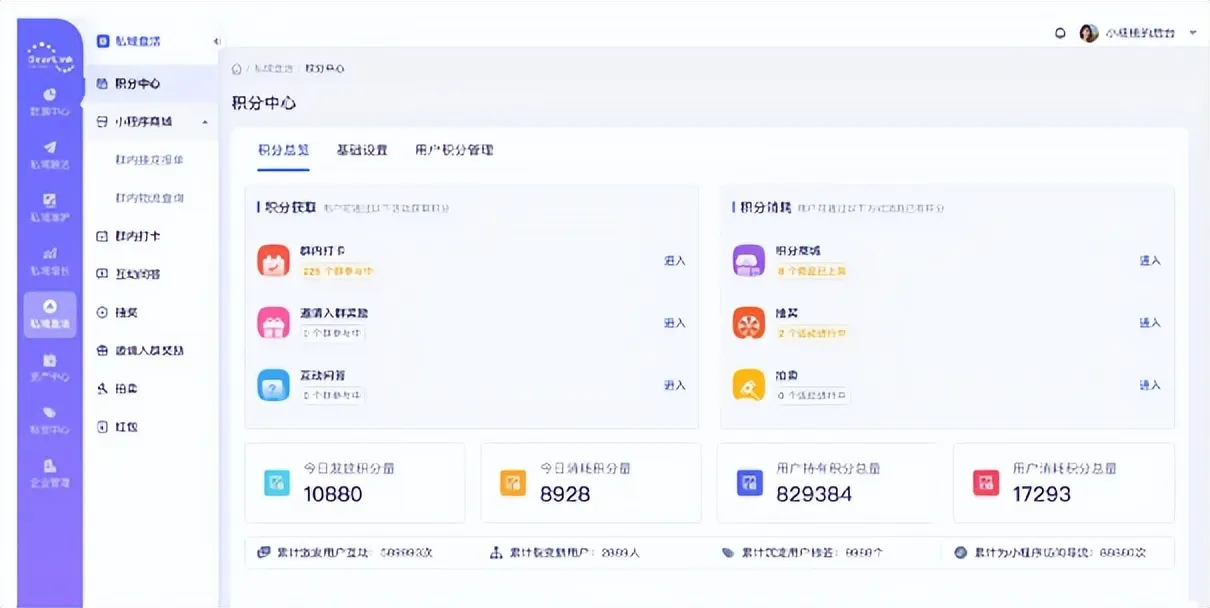Click 进入 link in the 拍卖 row
Viewport: 1210px width, 608px height.
pos(1150,385)
